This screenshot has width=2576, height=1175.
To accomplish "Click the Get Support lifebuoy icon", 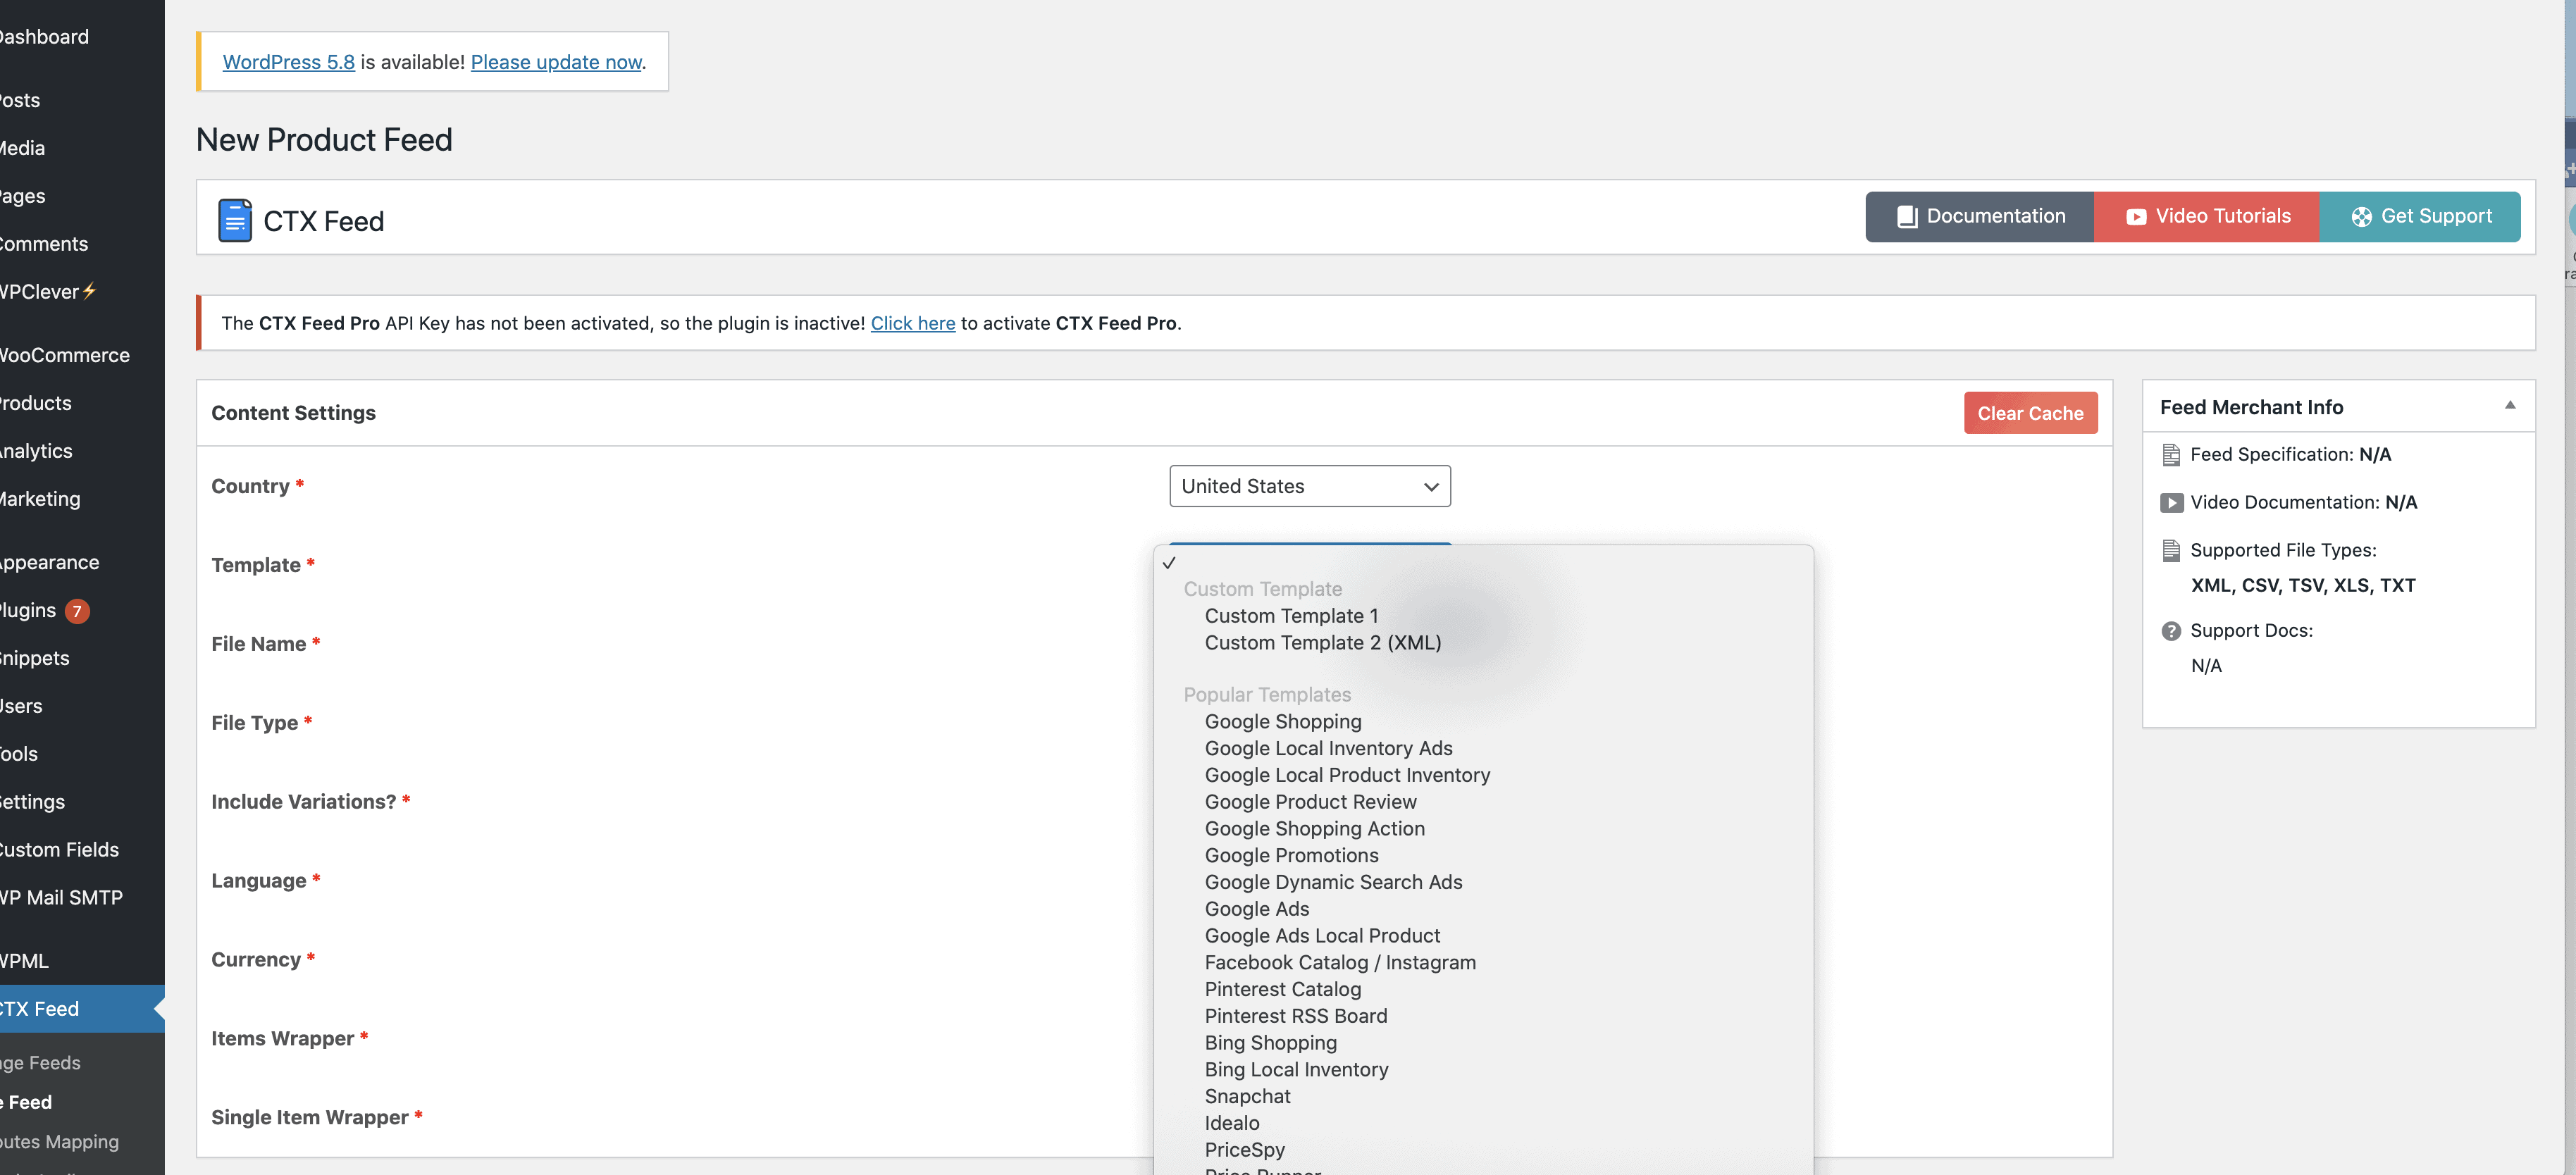I will pos(2361,217).
